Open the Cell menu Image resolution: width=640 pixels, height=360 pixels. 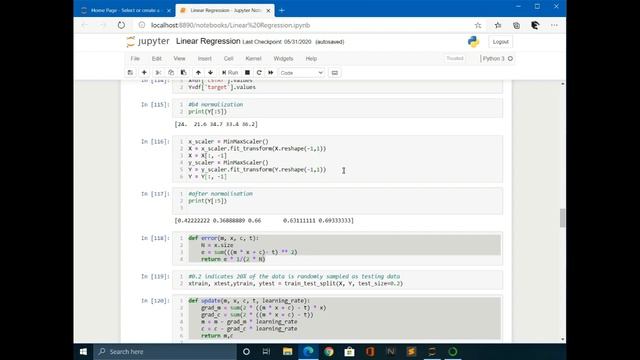pyautogui.click(x=229, y=58)
